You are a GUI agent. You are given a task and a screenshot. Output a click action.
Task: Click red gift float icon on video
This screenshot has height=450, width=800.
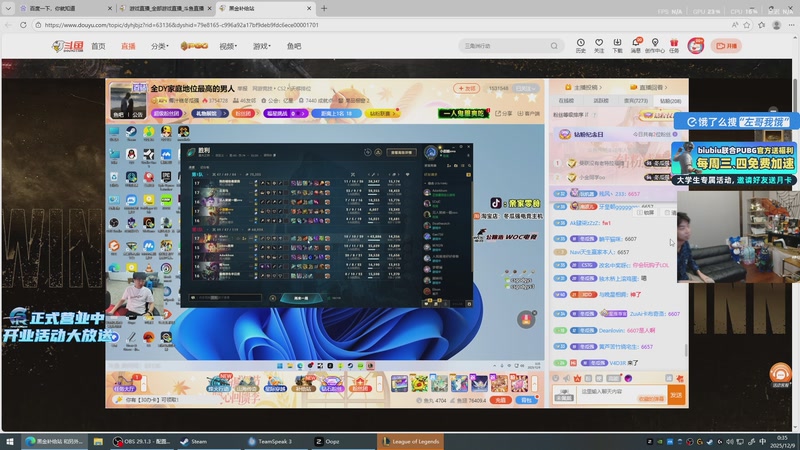[x=526, y=319]
